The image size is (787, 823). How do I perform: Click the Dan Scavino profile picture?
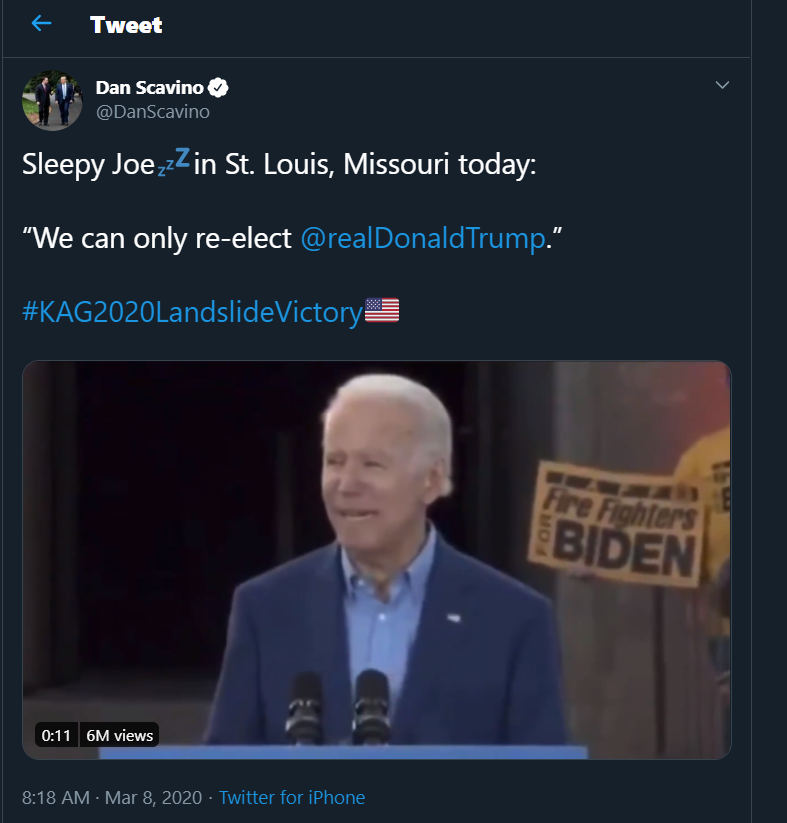[52, 100]
